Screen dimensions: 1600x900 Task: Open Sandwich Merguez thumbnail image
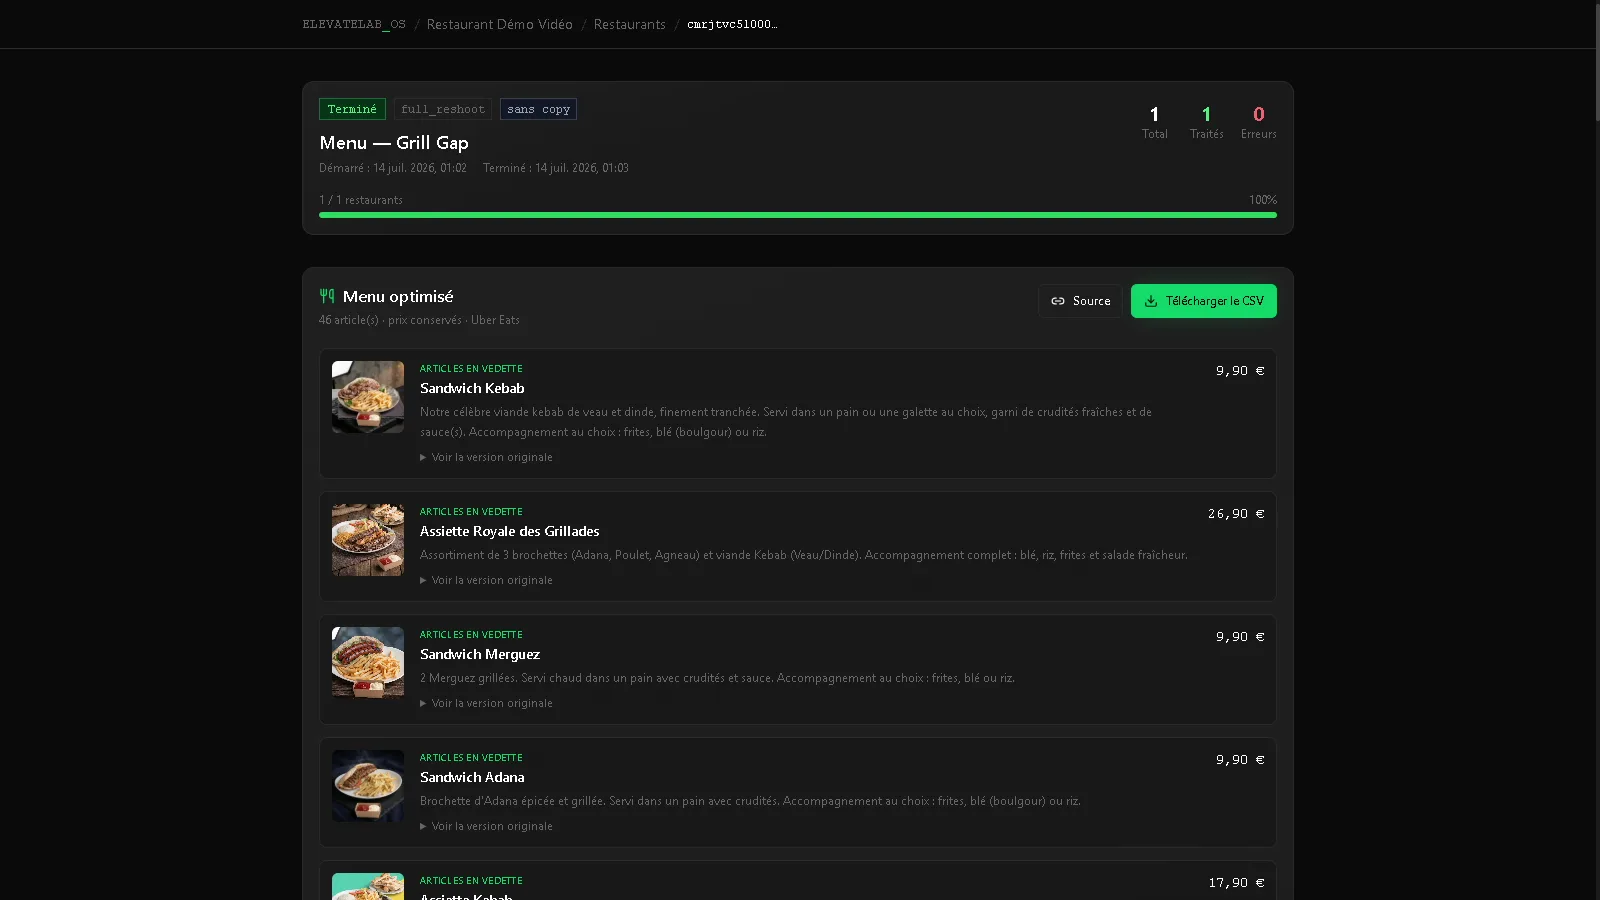coord(368,663)
